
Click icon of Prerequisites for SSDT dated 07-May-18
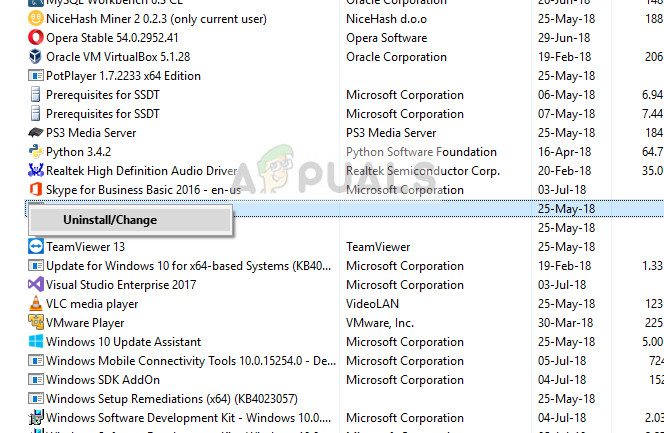pyautogui.click(x=36, y=114)
